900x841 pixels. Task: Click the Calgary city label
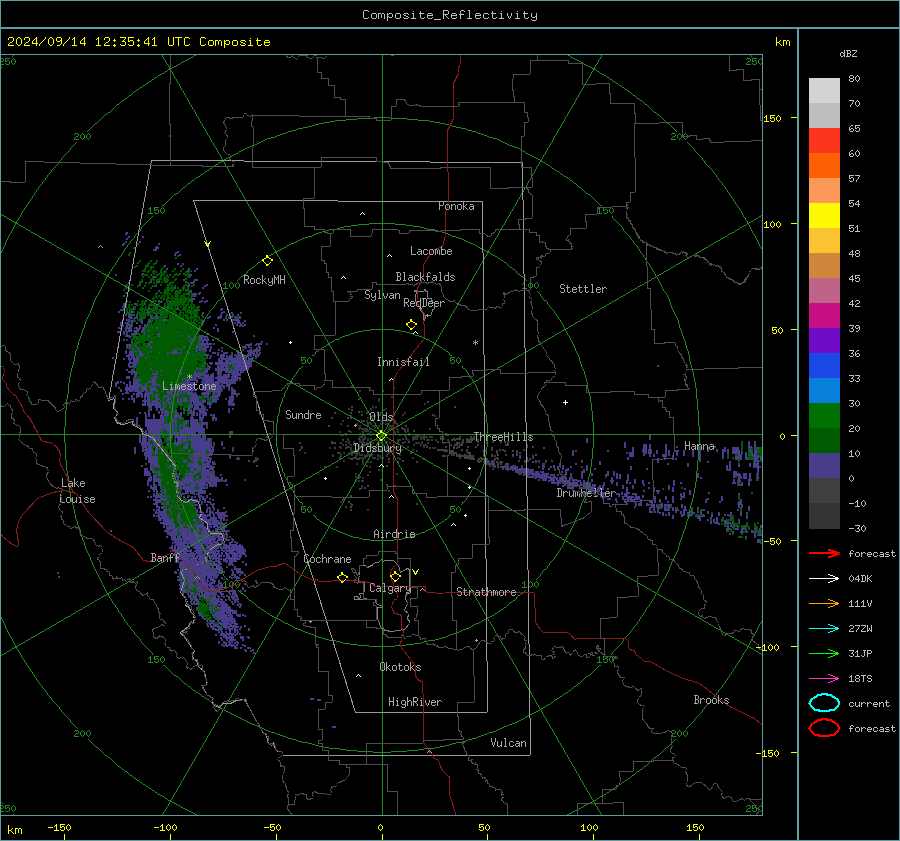coord(390,588)
